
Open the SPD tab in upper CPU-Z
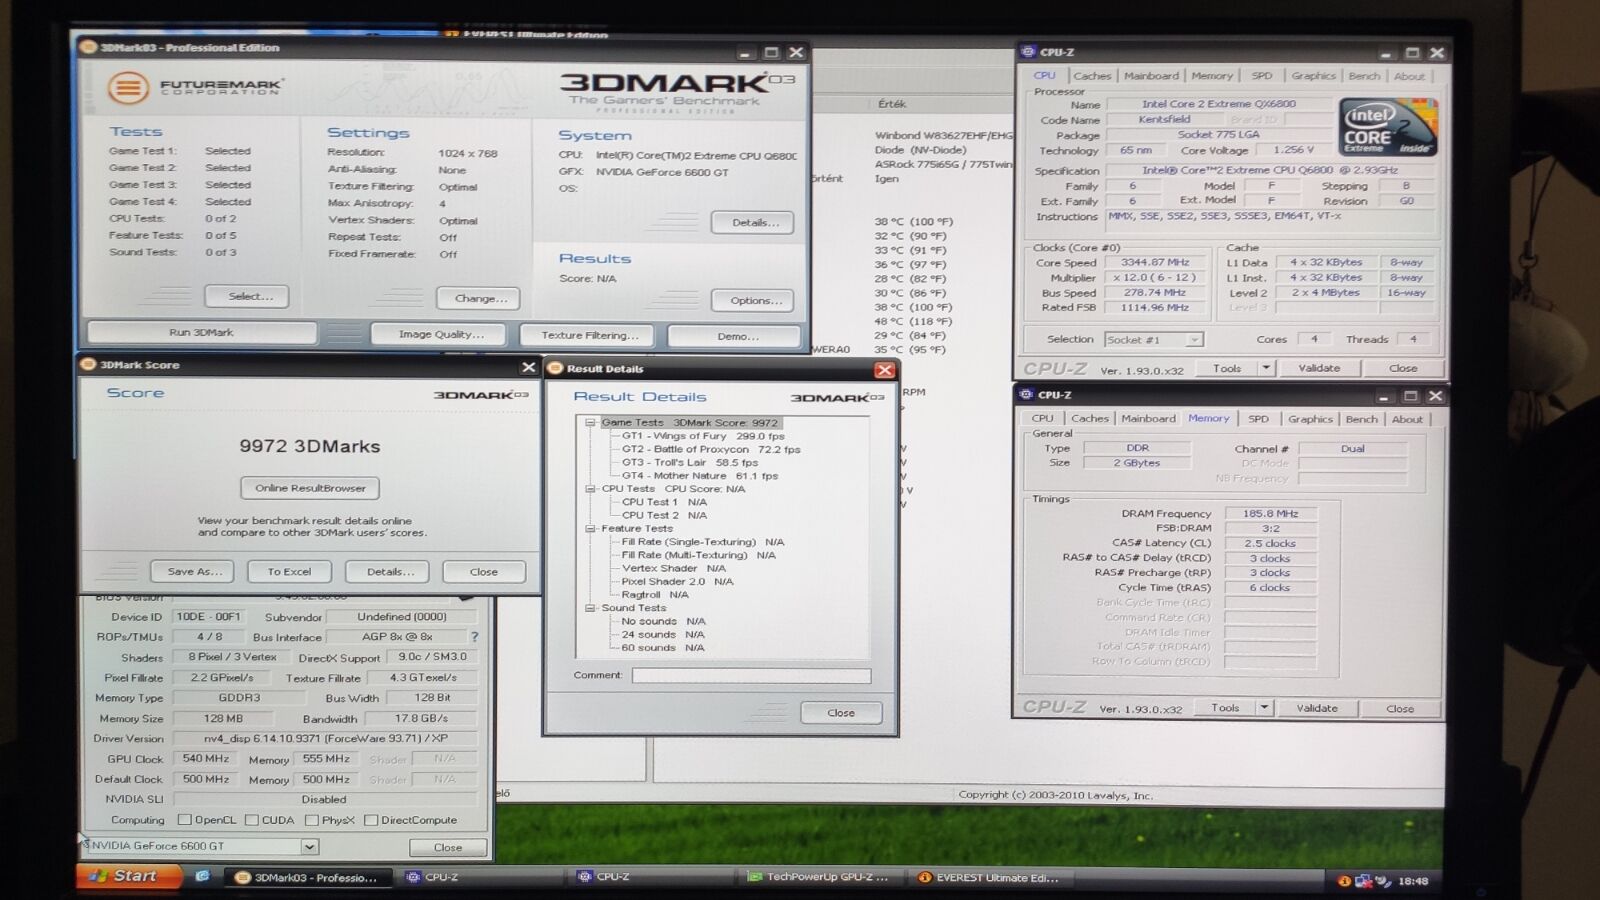tap(1262, 76)
